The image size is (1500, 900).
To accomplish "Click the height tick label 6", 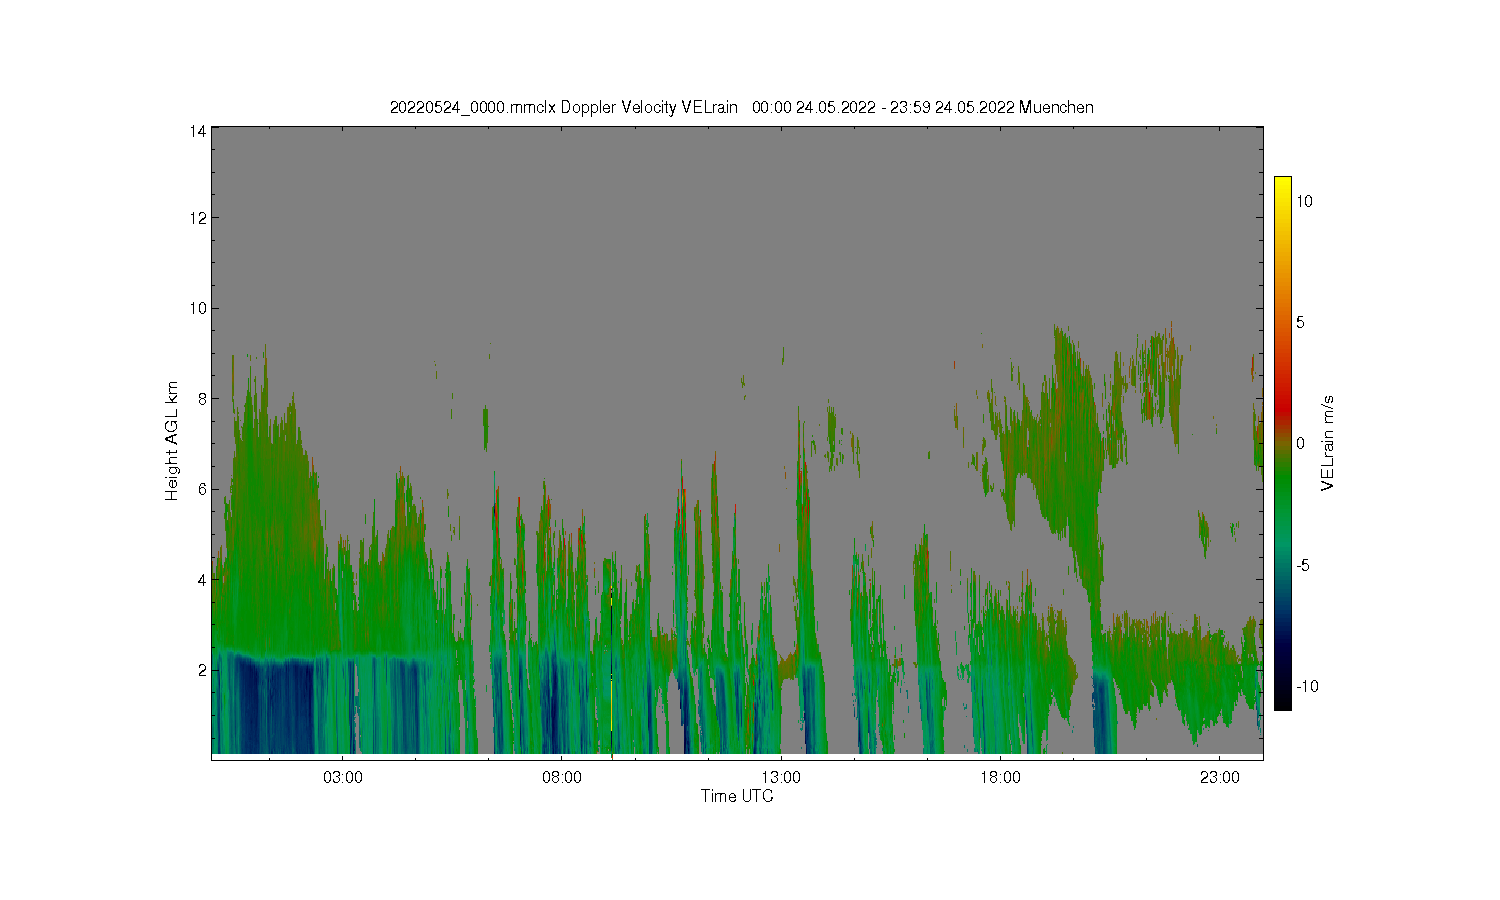I will tap(202, 489).
